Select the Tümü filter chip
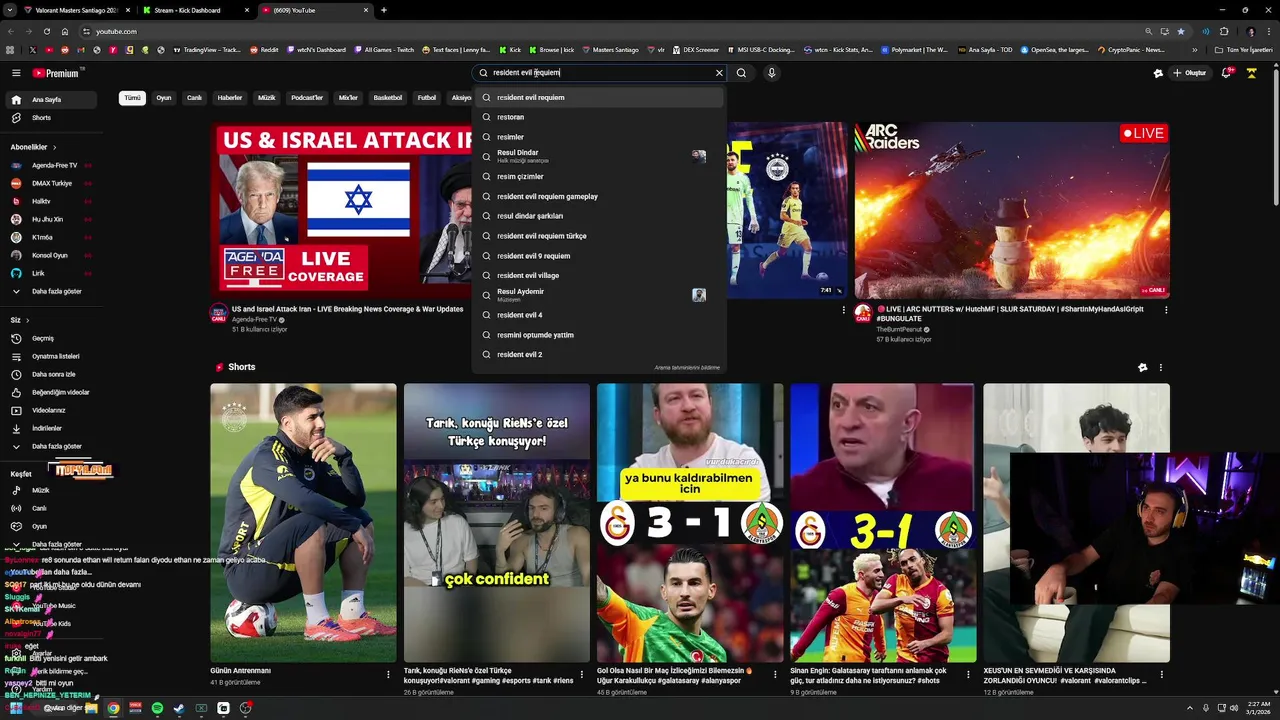This screenshot has width=1280, height=720. 132,98
